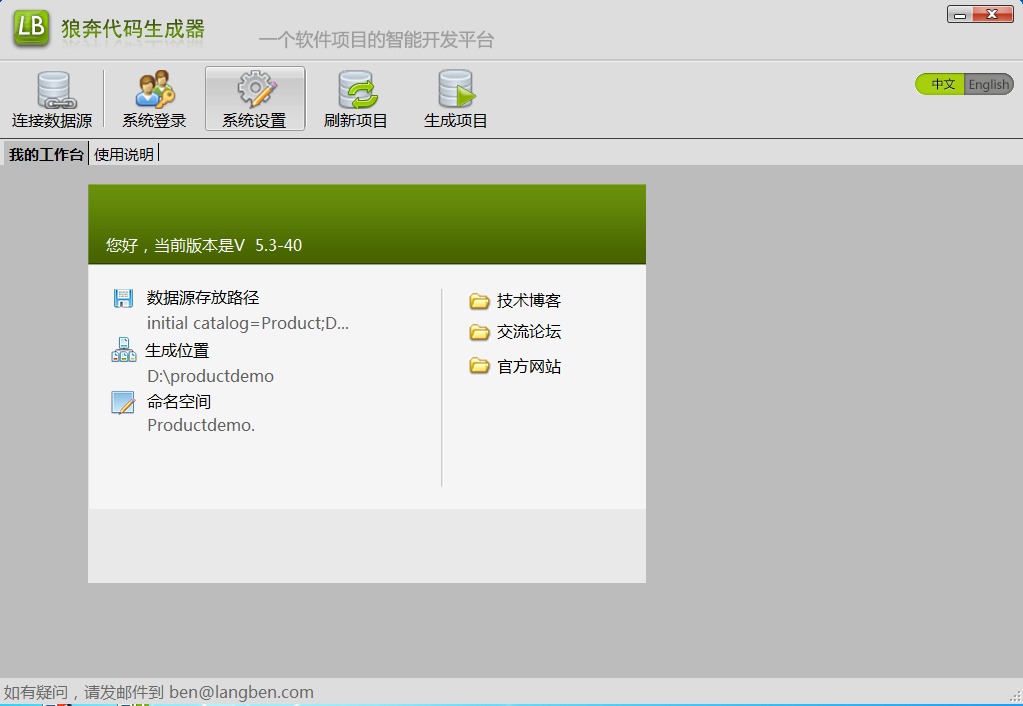Click the floppy disk icon beside 数据源存放路径
Viewport: 1023px width, 706px height.
123,298
